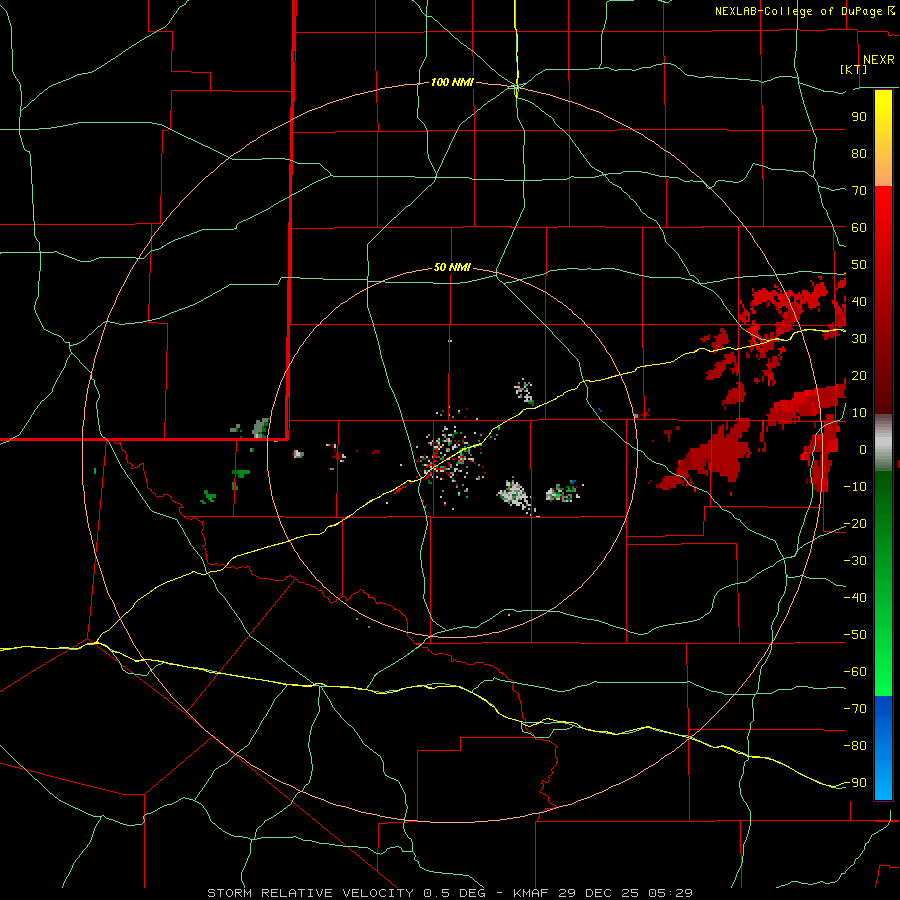
Task: Click the NEXR label above the color scale
Action: click(879, 60)
